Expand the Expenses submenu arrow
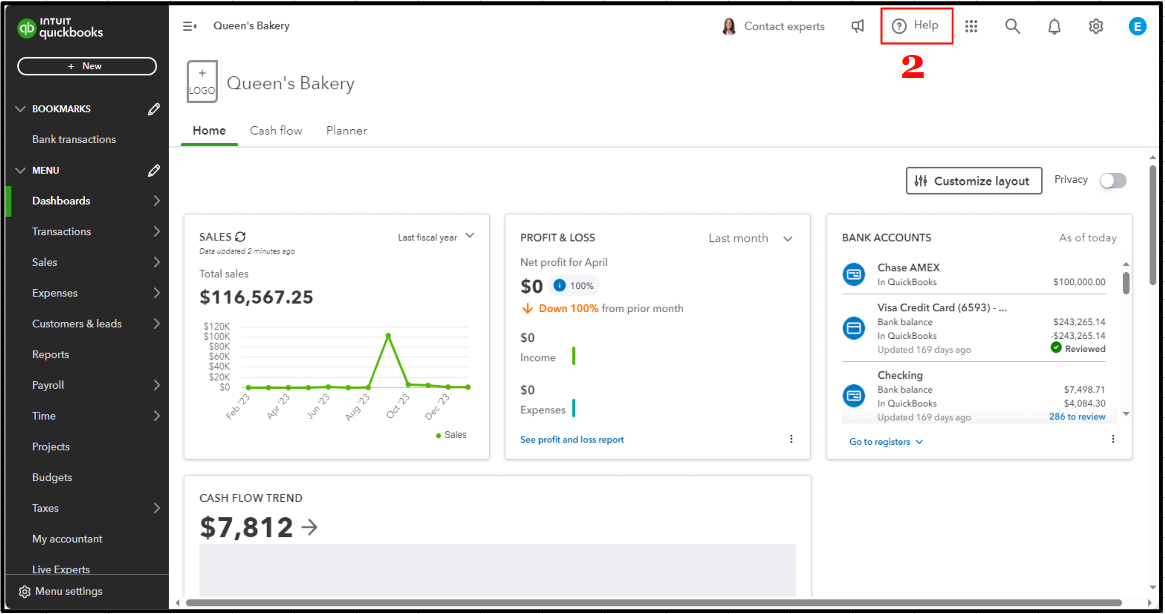 (156, 293)
